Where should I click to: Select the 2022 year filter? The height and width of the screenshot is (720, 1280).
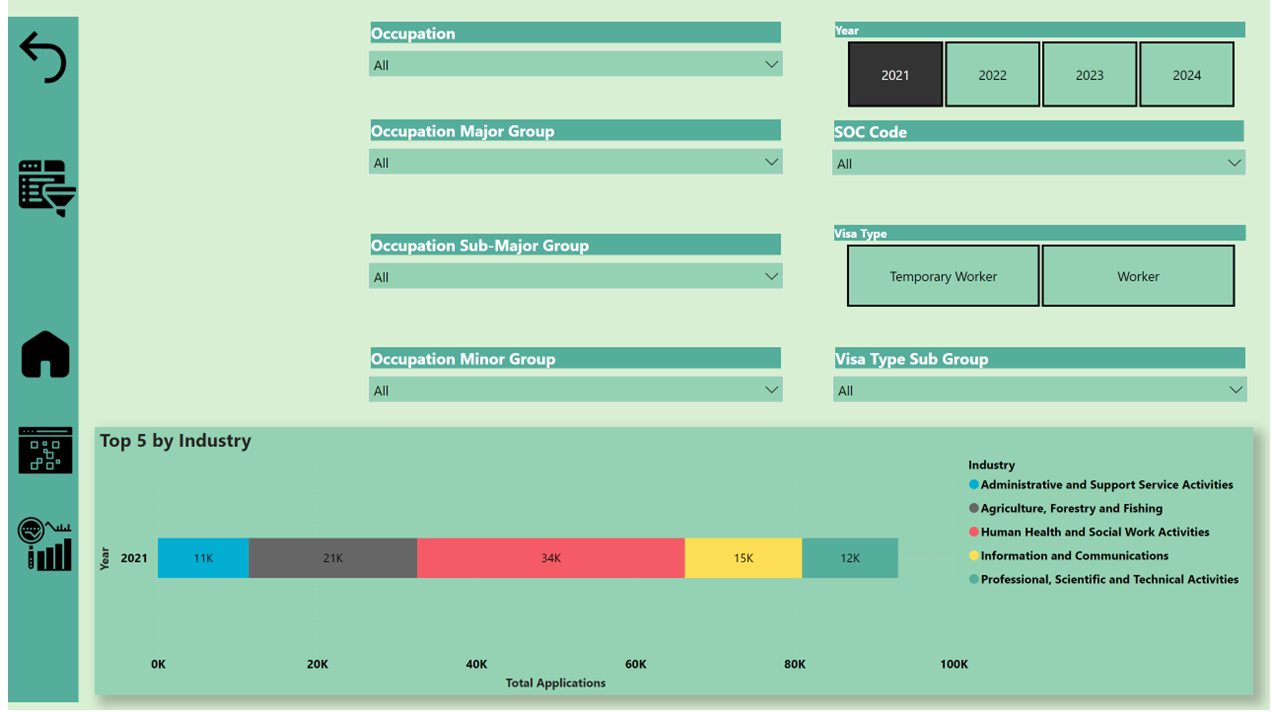point(992,74)
